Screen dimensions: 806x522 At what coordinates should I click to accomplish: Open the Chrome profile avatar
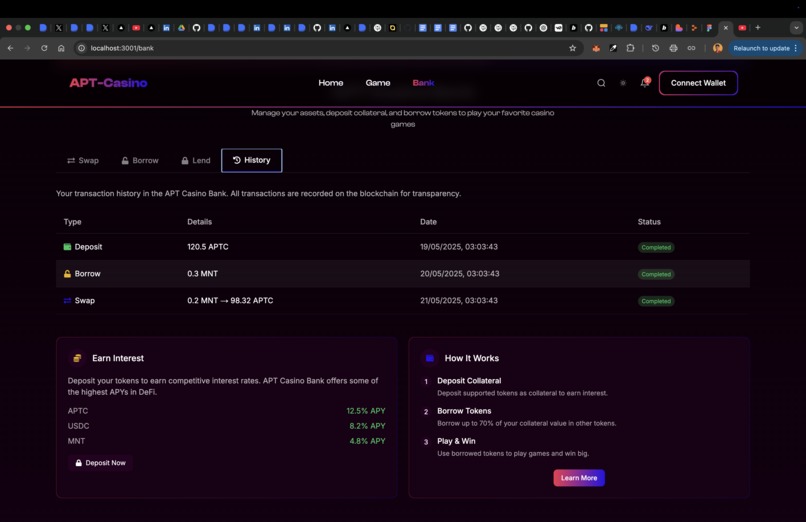click(718, 48)
